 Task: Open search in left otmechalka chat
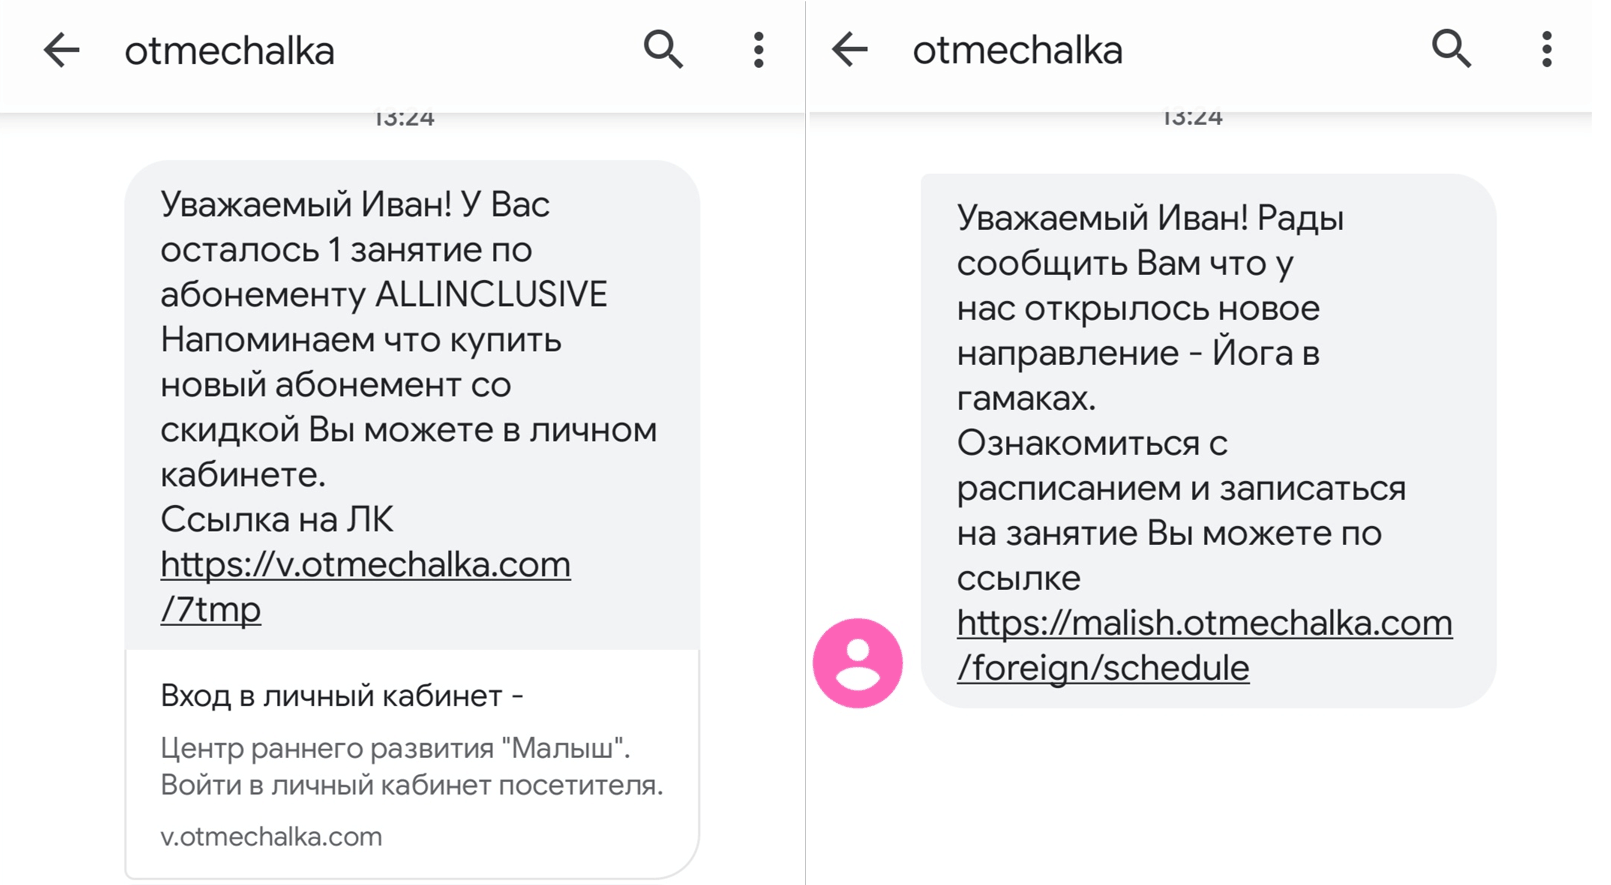663,49
